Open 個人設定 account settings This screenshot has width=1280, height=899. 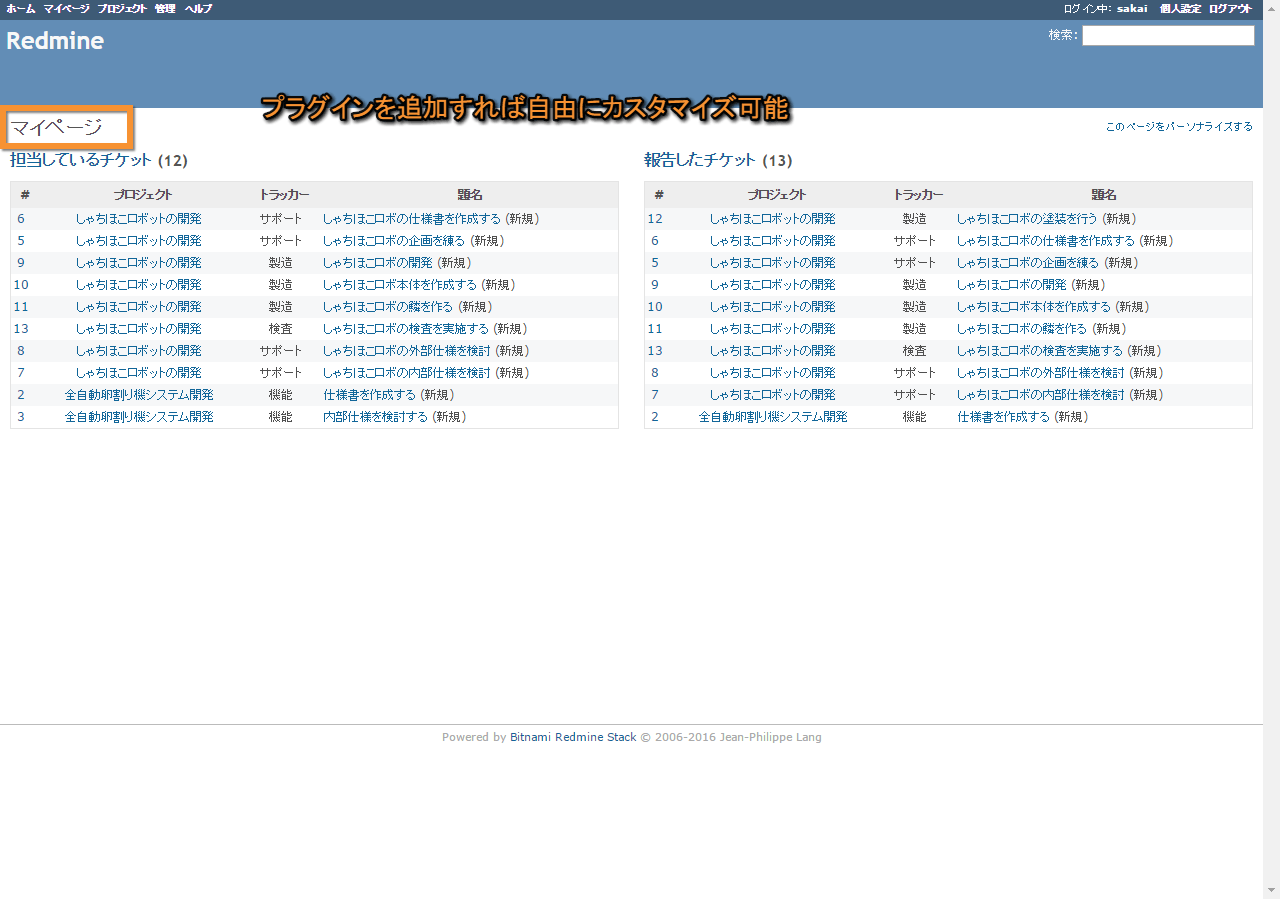tap(1180, 8)
